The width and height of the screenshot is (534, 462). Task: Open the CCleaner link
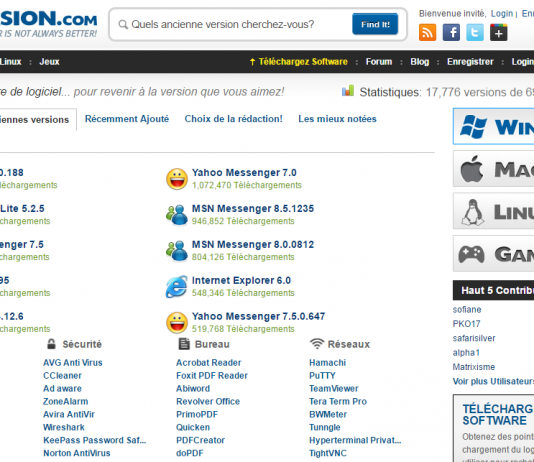coord(62,376)
